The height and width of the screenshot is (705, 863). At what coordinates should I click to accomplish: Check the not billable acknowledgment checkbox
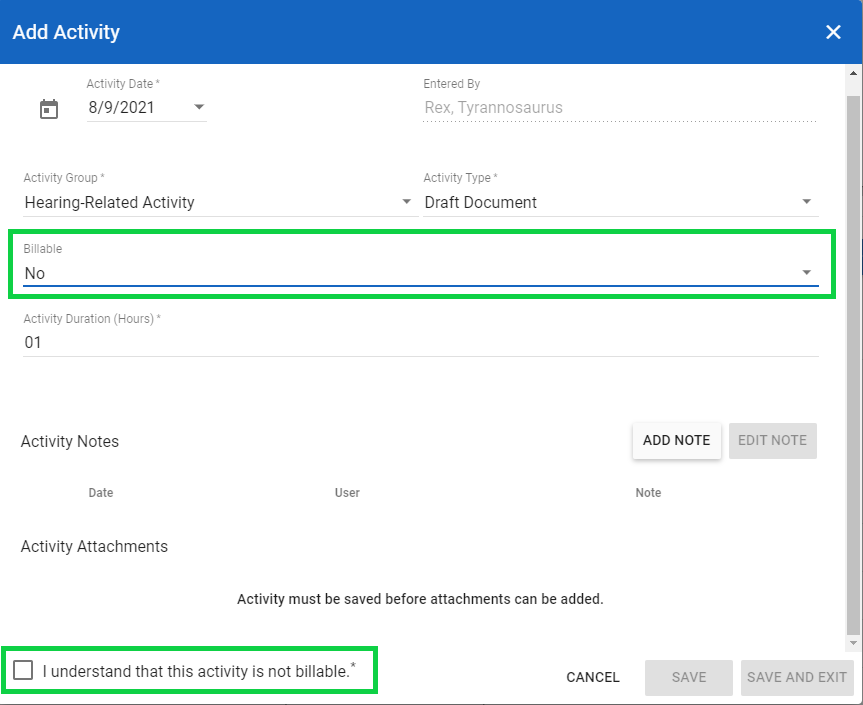pyautogui.click(x=23, y=670)
